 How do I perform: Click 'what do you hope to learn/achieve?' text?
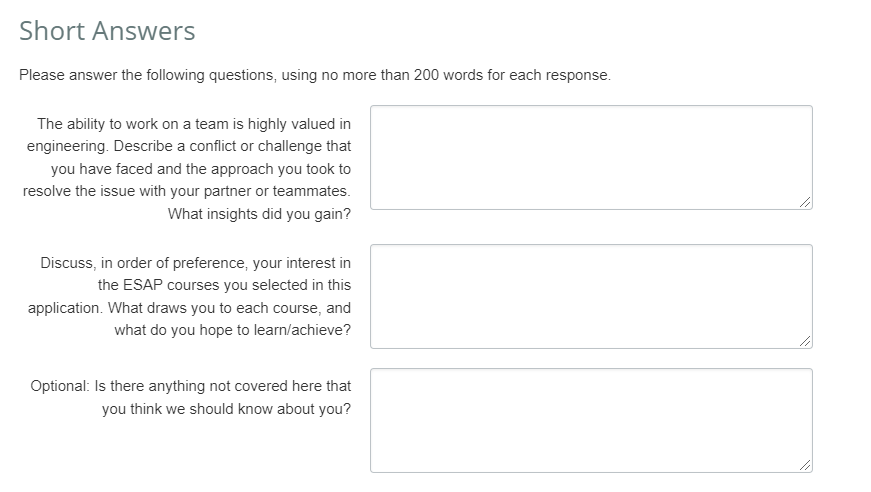[232, 330]
